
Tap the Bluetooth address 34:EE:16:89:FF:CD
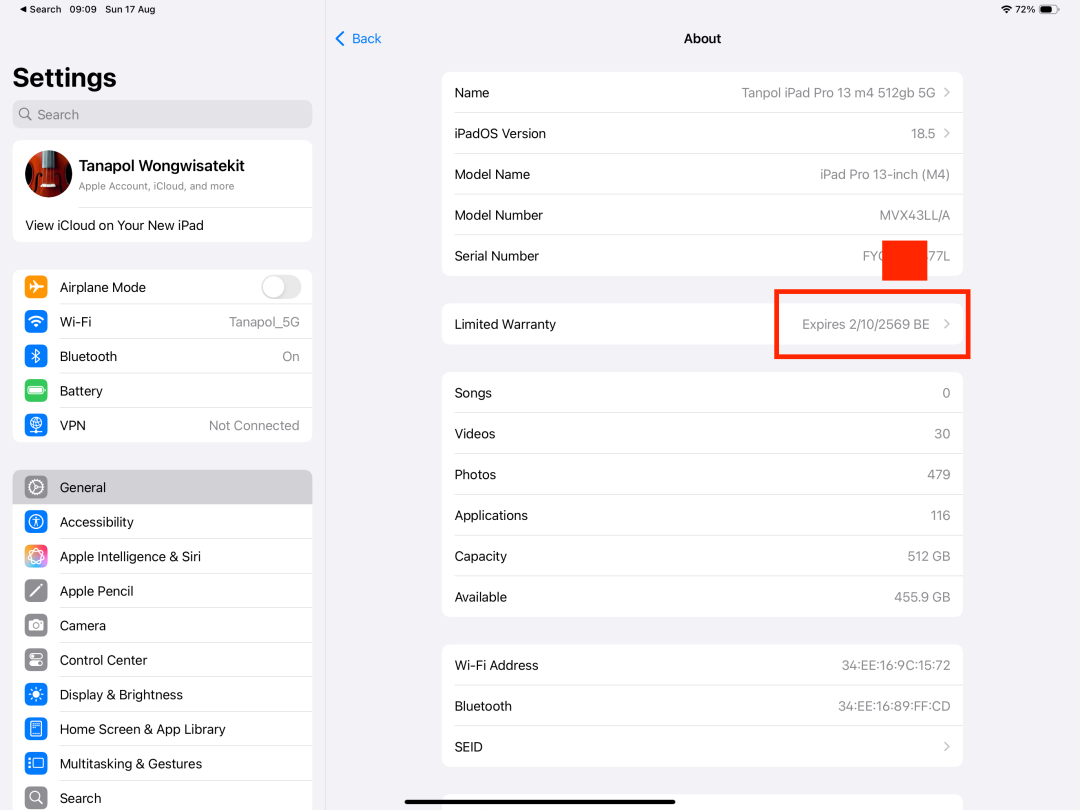coord(894,706)
